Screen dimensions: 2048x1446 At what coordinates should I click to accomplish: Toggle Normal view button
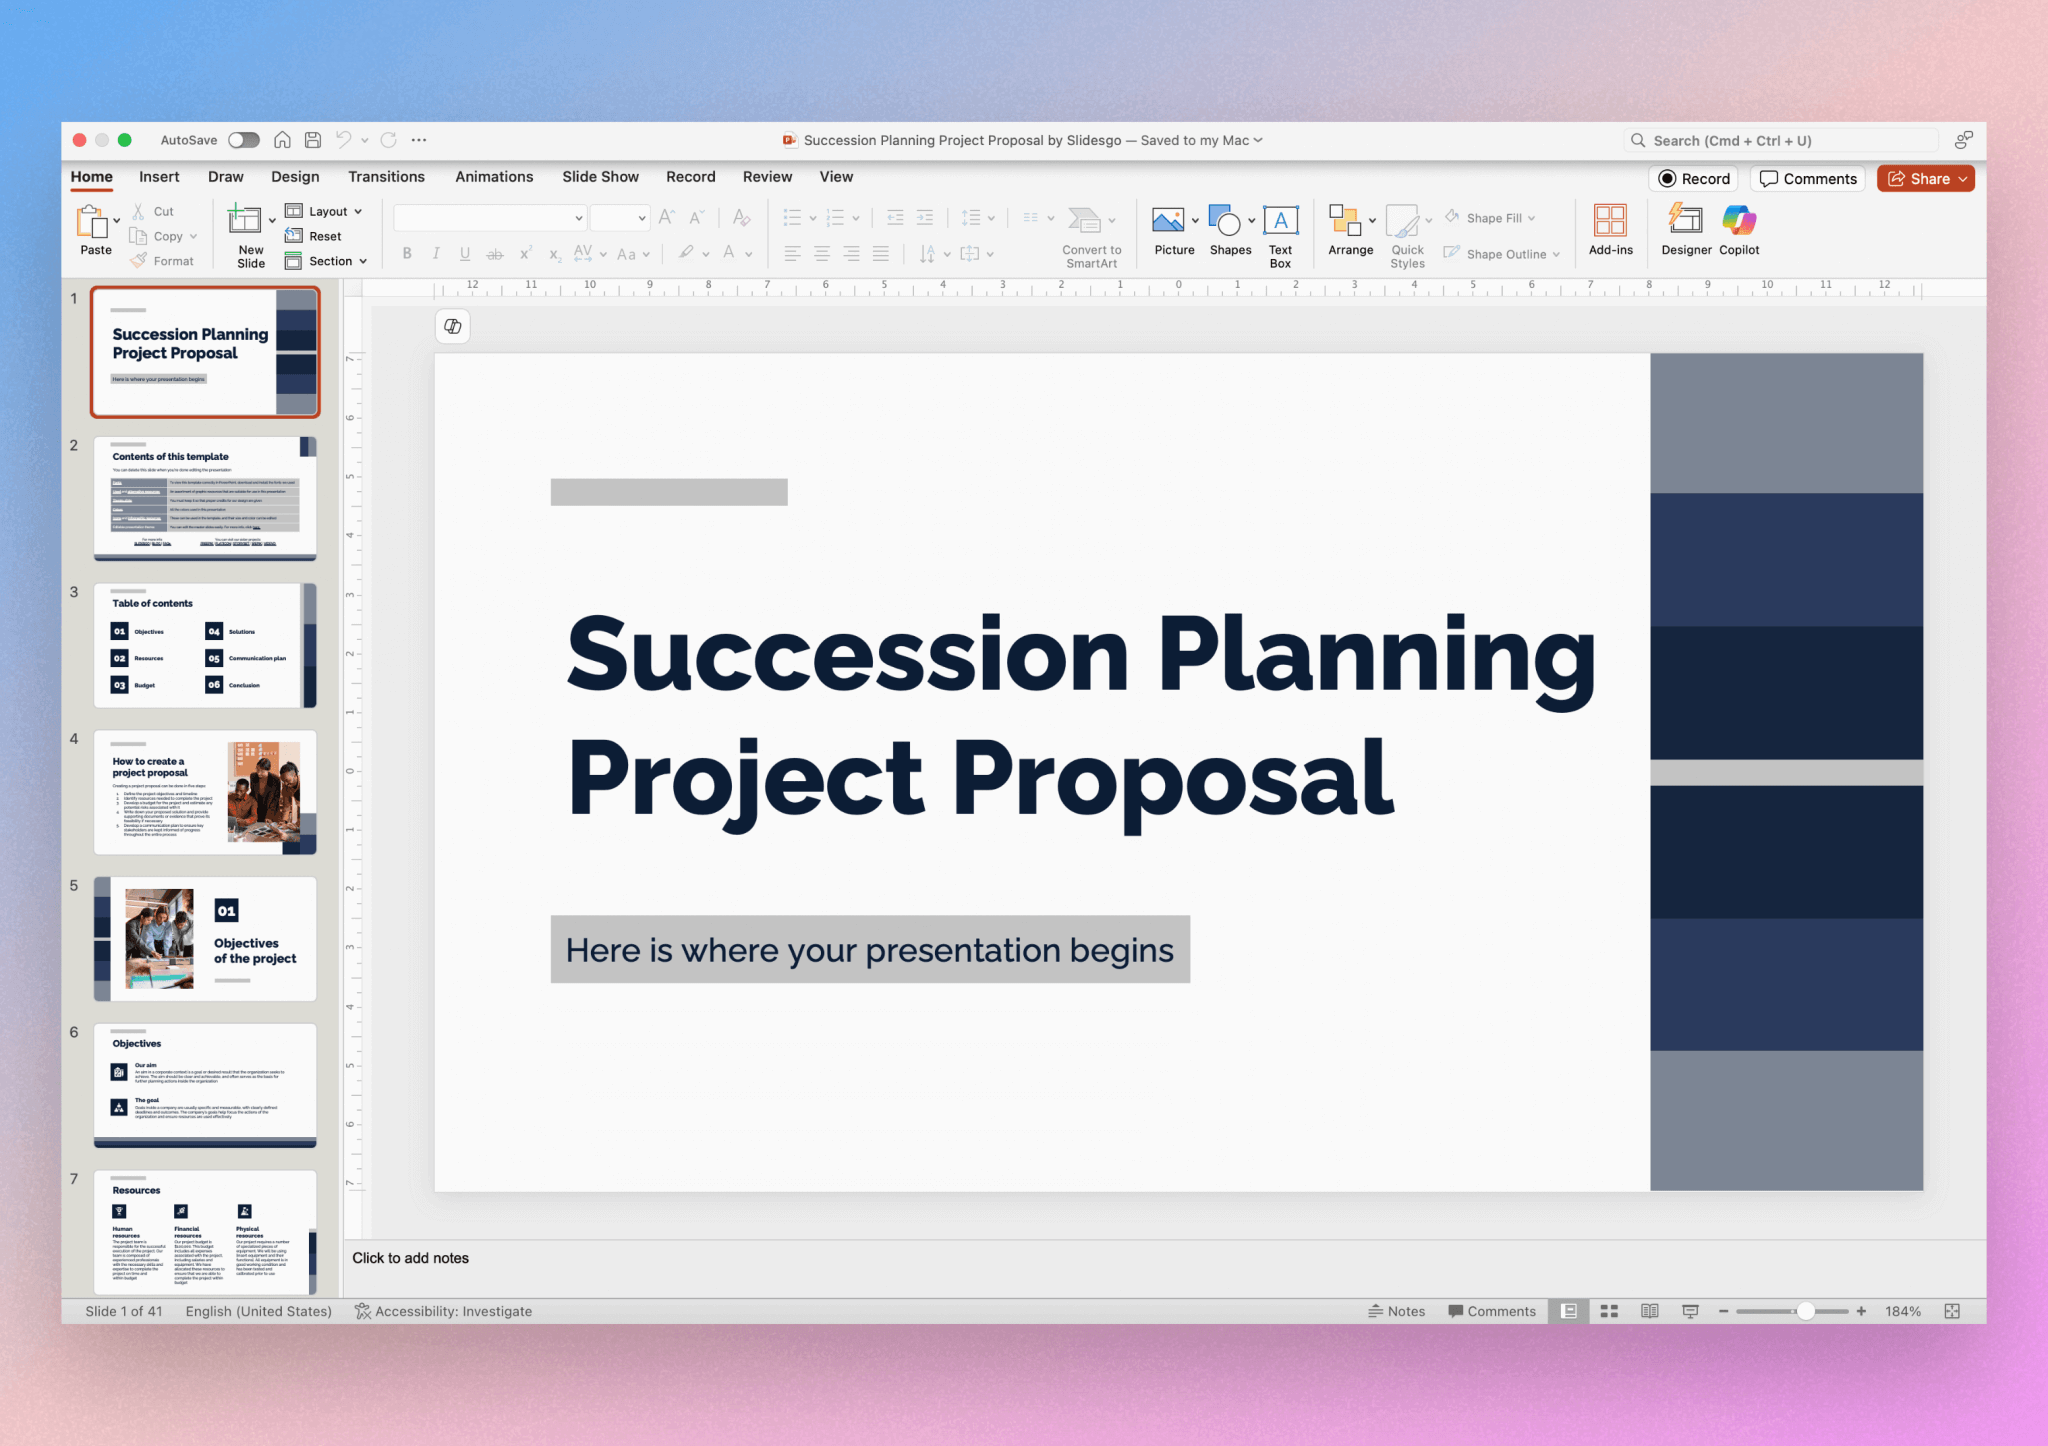[x=1569, y=1311]
